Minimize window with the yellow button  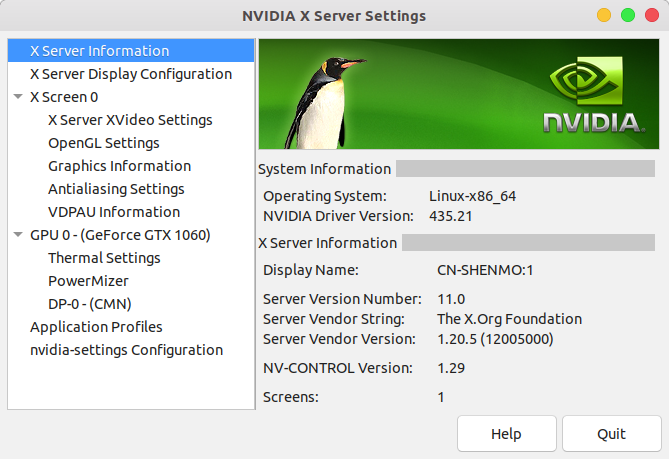[604, 15]
